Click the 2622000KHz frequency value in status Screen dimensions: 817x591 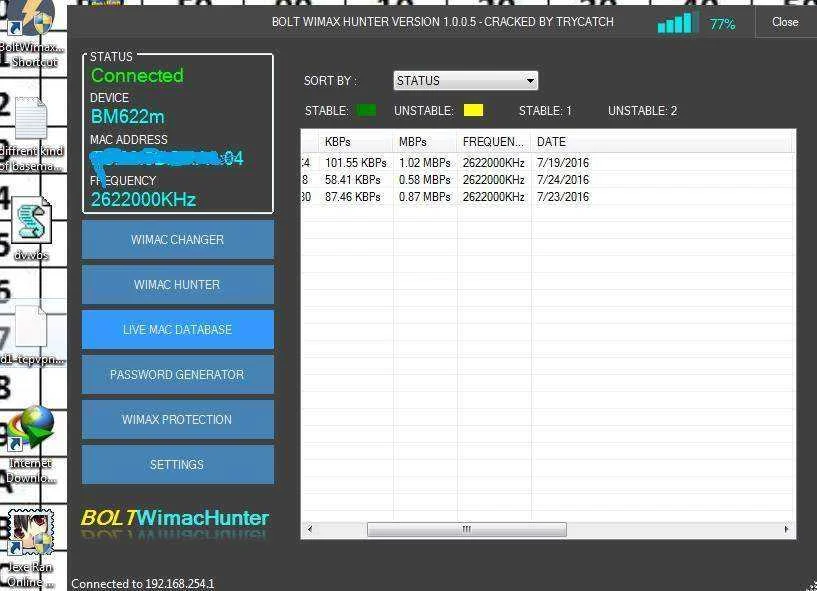click(143, 200)
